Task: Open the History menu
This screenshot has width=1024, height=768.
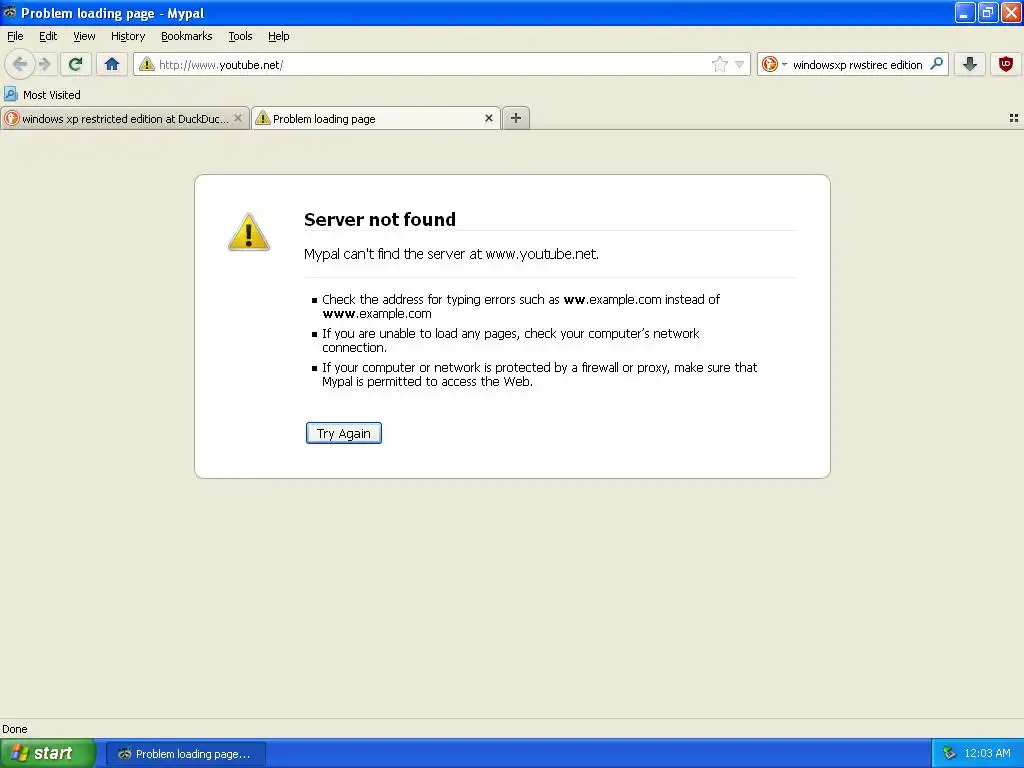Action: click(x=128, y=37)
